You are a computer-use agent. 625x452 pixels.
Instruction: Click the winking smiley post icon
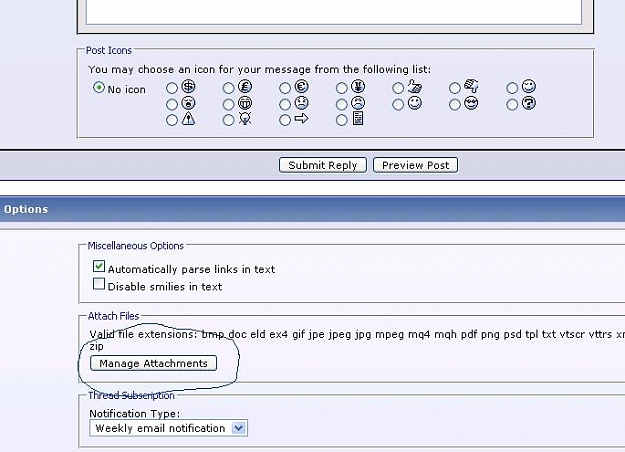[x=529, y=86]
